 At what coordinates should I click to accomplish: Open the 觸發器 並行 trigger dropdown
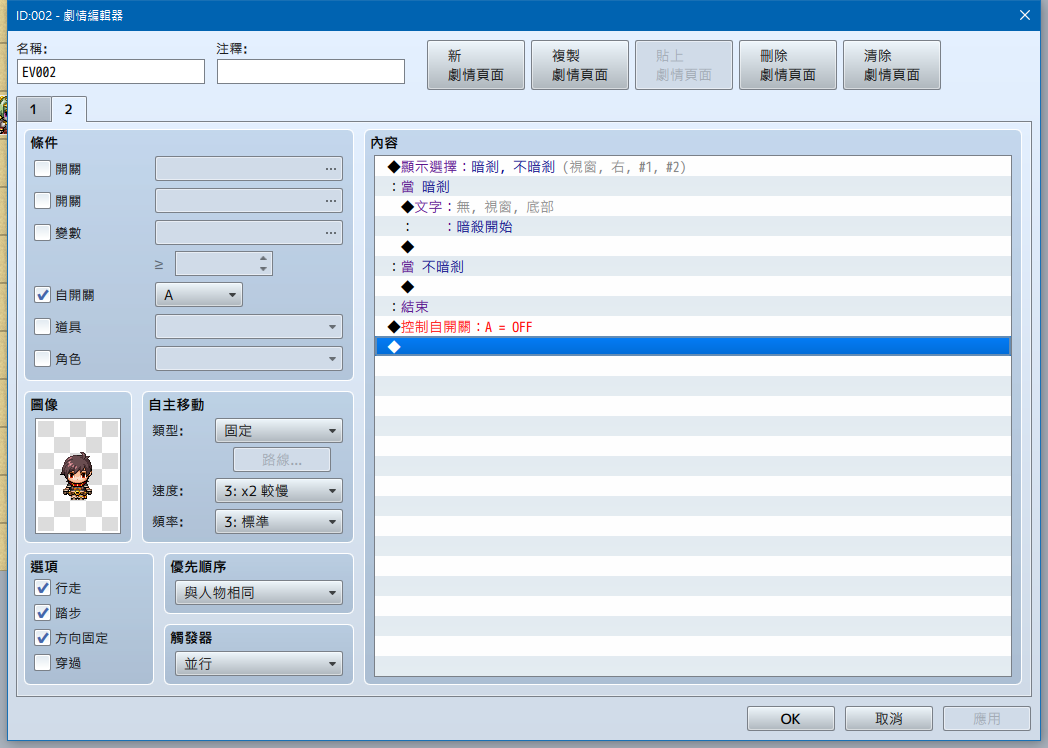[x=259, y=664]
